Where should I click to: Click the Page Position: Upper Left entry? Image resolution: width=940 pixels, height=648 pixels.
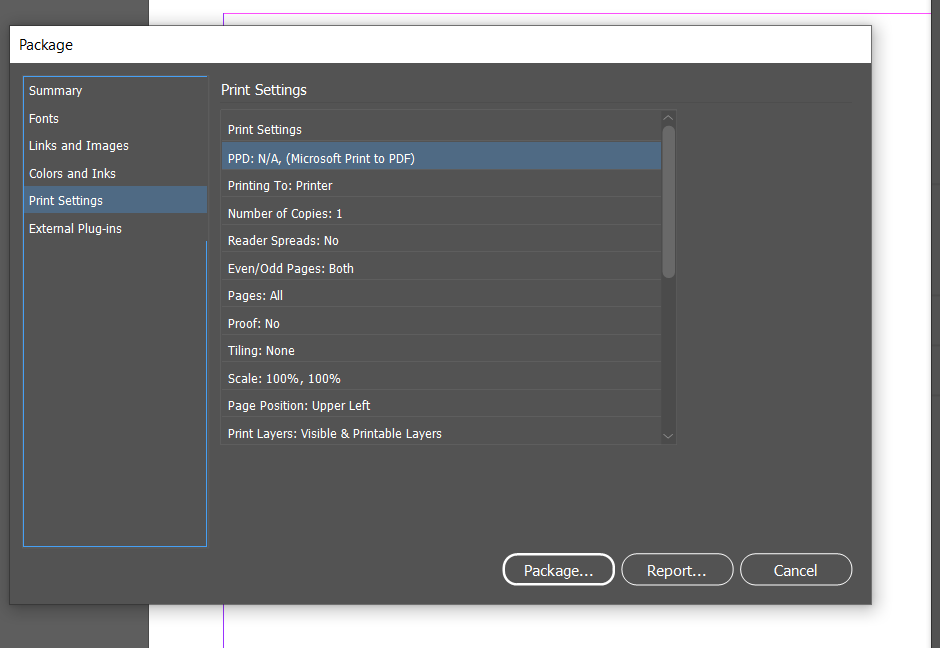tap(440, 405)
